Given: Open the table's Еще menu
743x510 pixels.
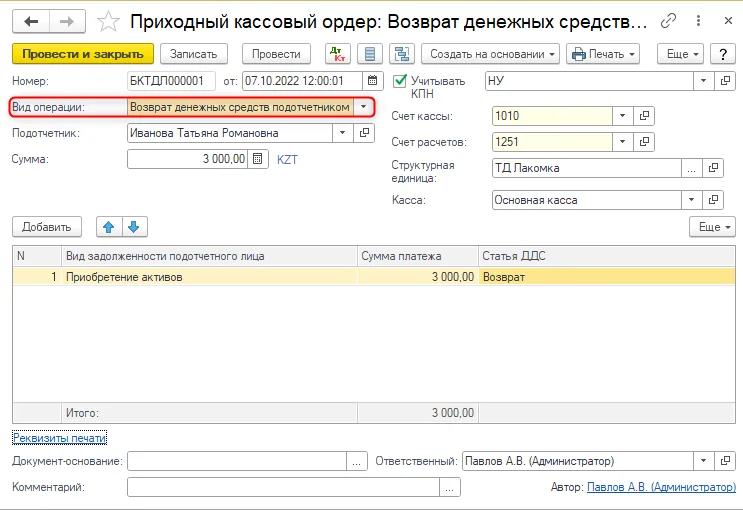Looking at the screenshot, I should pyautogui.click(x=712, y=227).
